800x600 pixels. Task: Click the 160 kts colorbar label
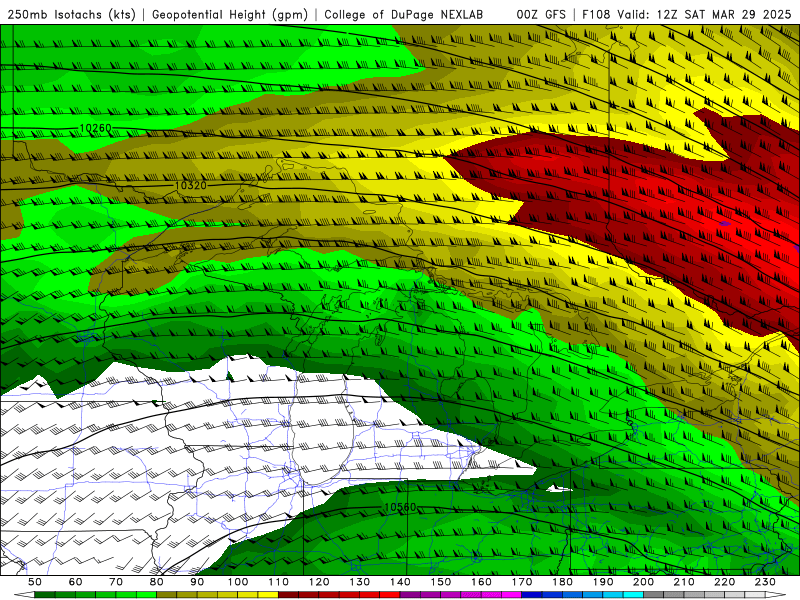tap(481, 582)
